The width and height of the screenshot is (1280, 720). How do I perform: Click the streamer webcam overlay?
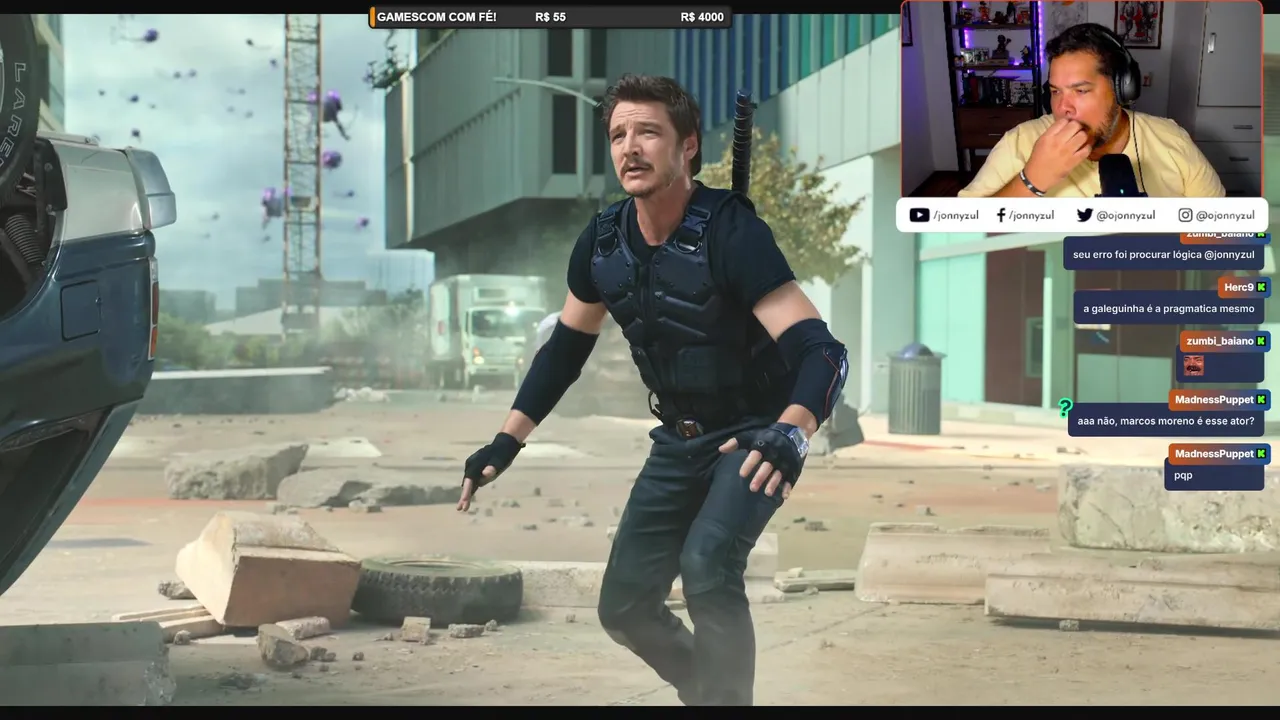[1083, 99]
